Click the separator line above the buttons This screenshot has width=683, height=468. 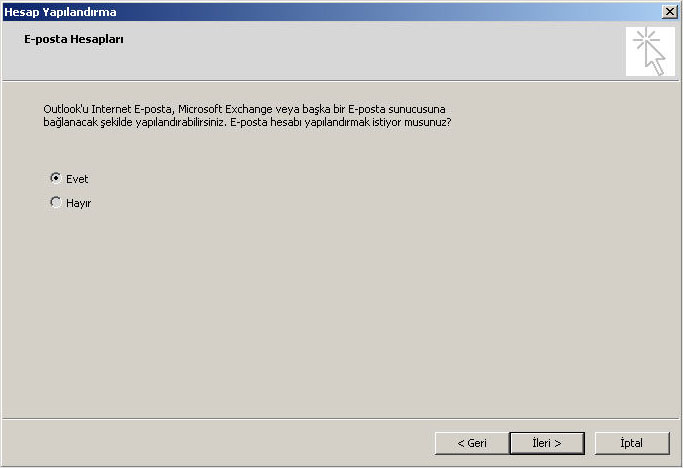click(341, 419)
